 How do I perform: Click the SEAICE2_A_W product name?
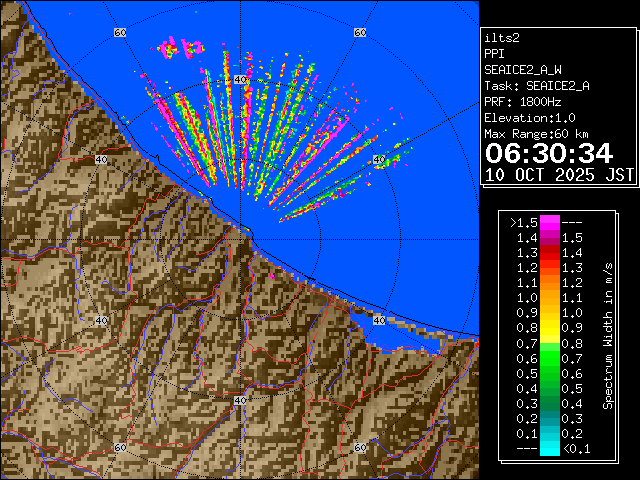click(x=522, y=70)
